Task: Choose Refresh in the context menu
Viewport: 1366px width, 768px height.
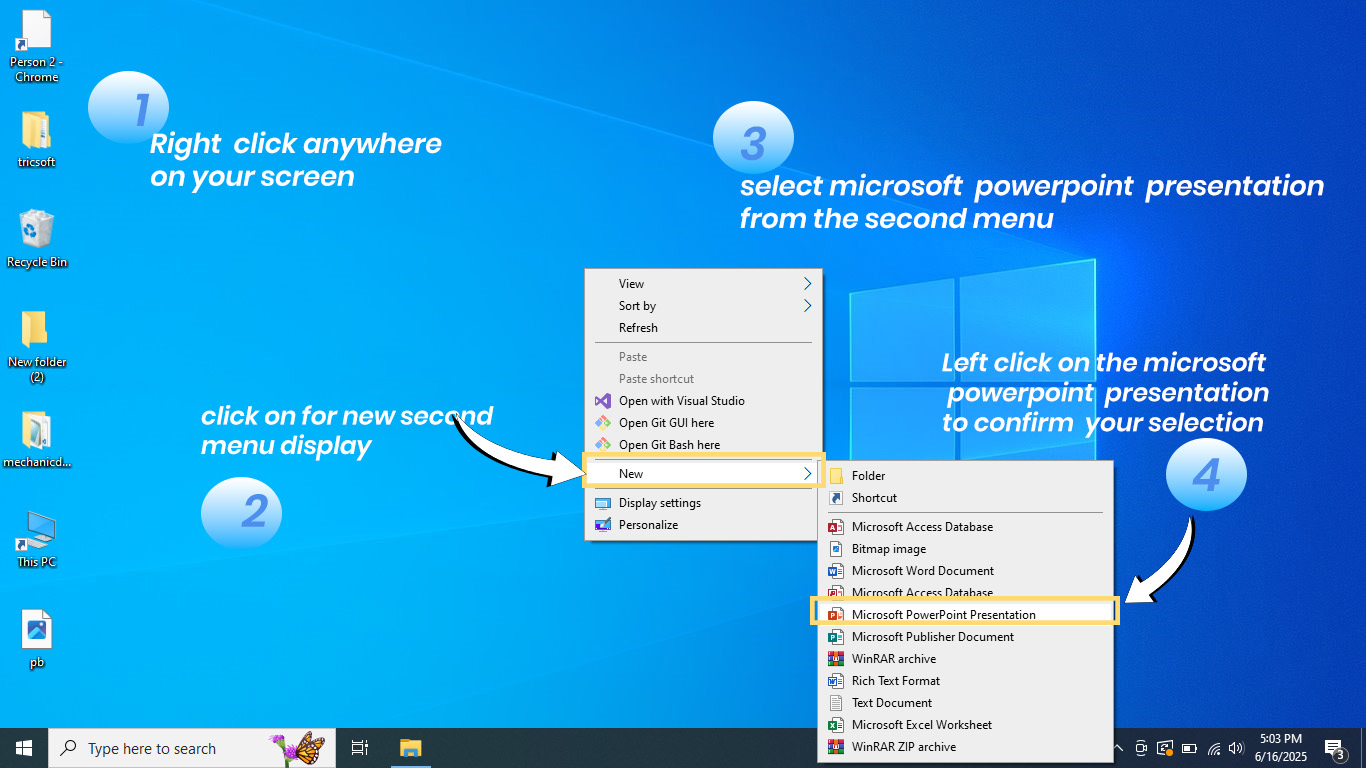Action: tap(638, 328)
